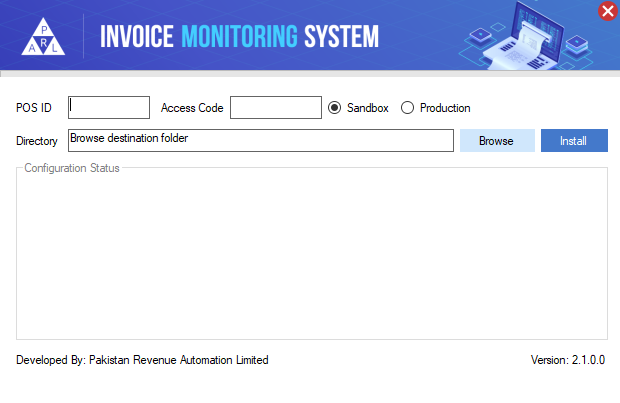The image size is (620, 403).
Task: Focus the Access Code text box
Action: coord(276,107)
